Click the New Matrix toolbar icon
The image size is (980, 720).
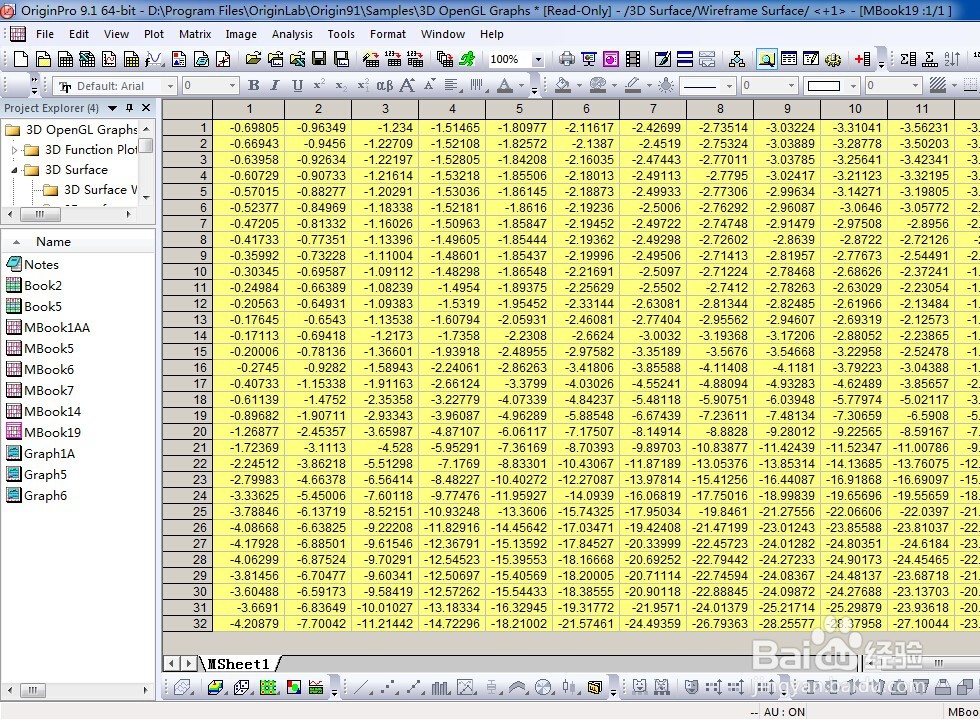pyautogui.click(x=131, y=59)
